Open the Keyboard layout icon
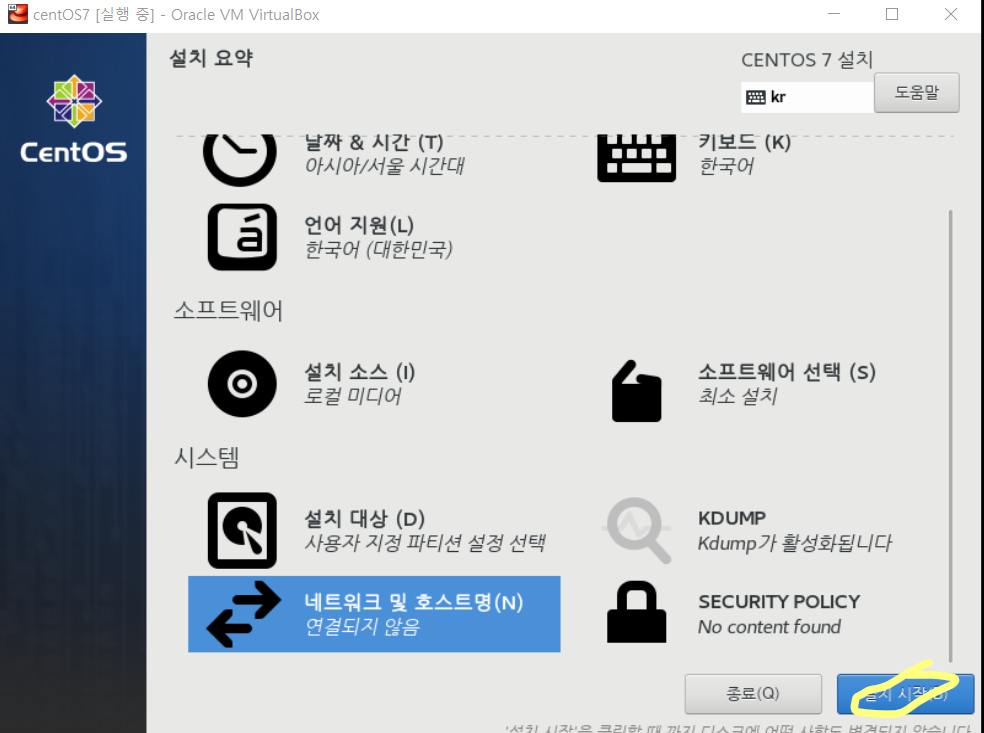Viewport: 984px width, 733px height. 636,158
